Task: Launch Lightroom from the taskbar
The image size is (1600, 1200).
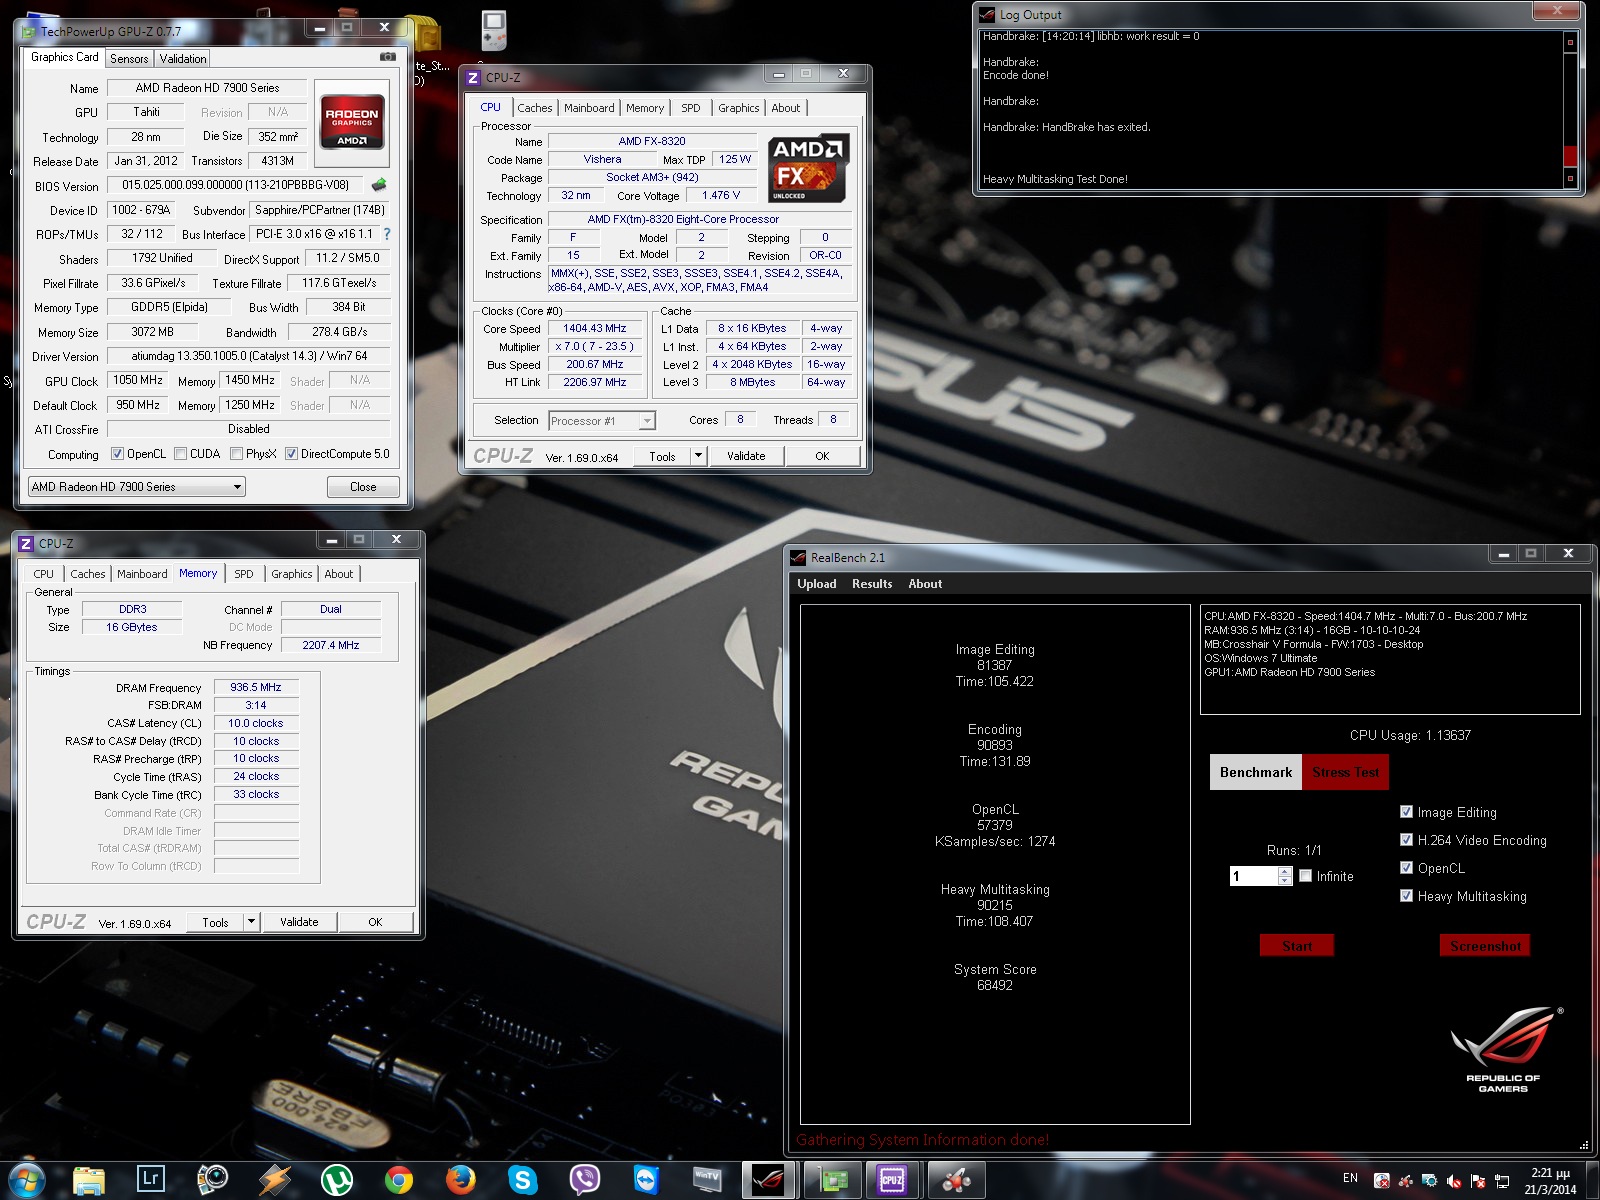Action: click(x=150, y=1179)
